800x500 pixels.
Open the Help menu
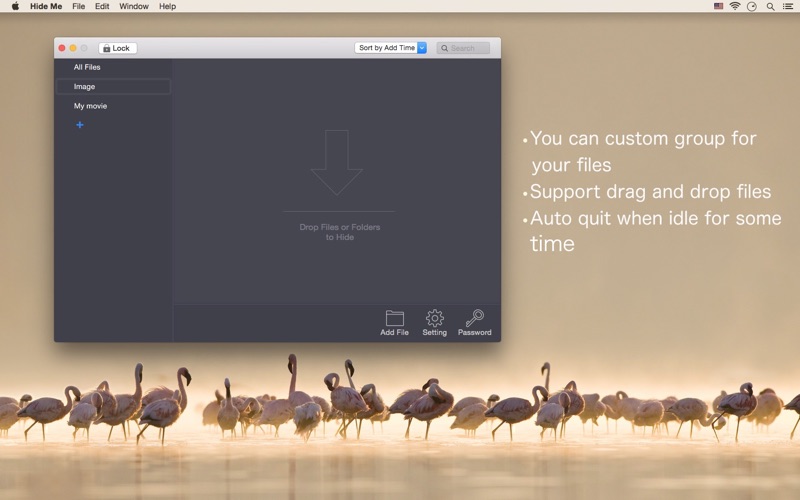click(x=167, y=6)
